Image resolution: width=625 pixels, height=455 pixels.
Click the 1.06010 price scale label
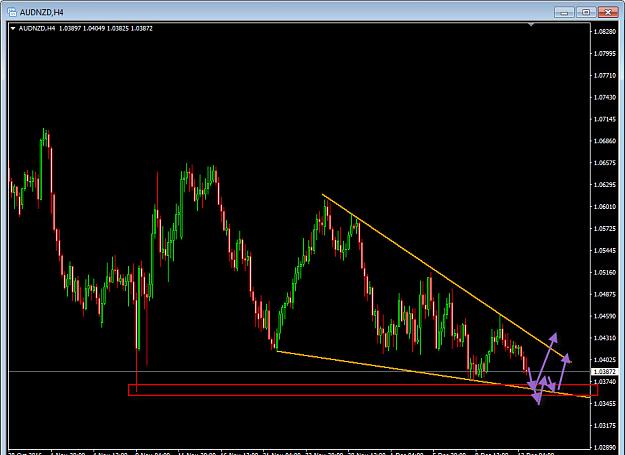[x=605, y=206]
